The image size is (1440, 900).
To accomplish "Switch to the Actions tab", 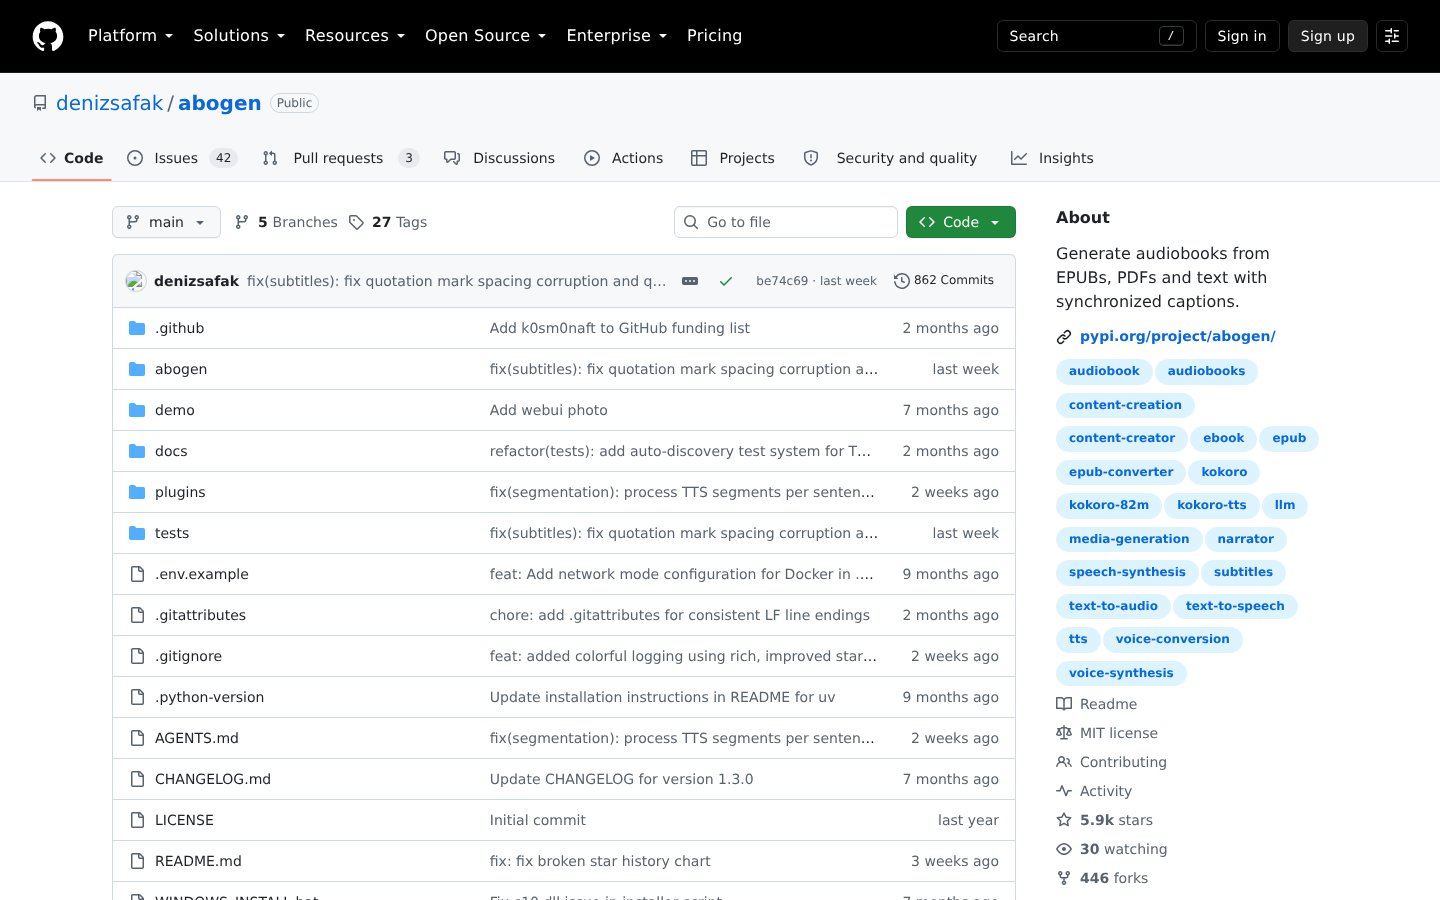I will coord(623,158).
